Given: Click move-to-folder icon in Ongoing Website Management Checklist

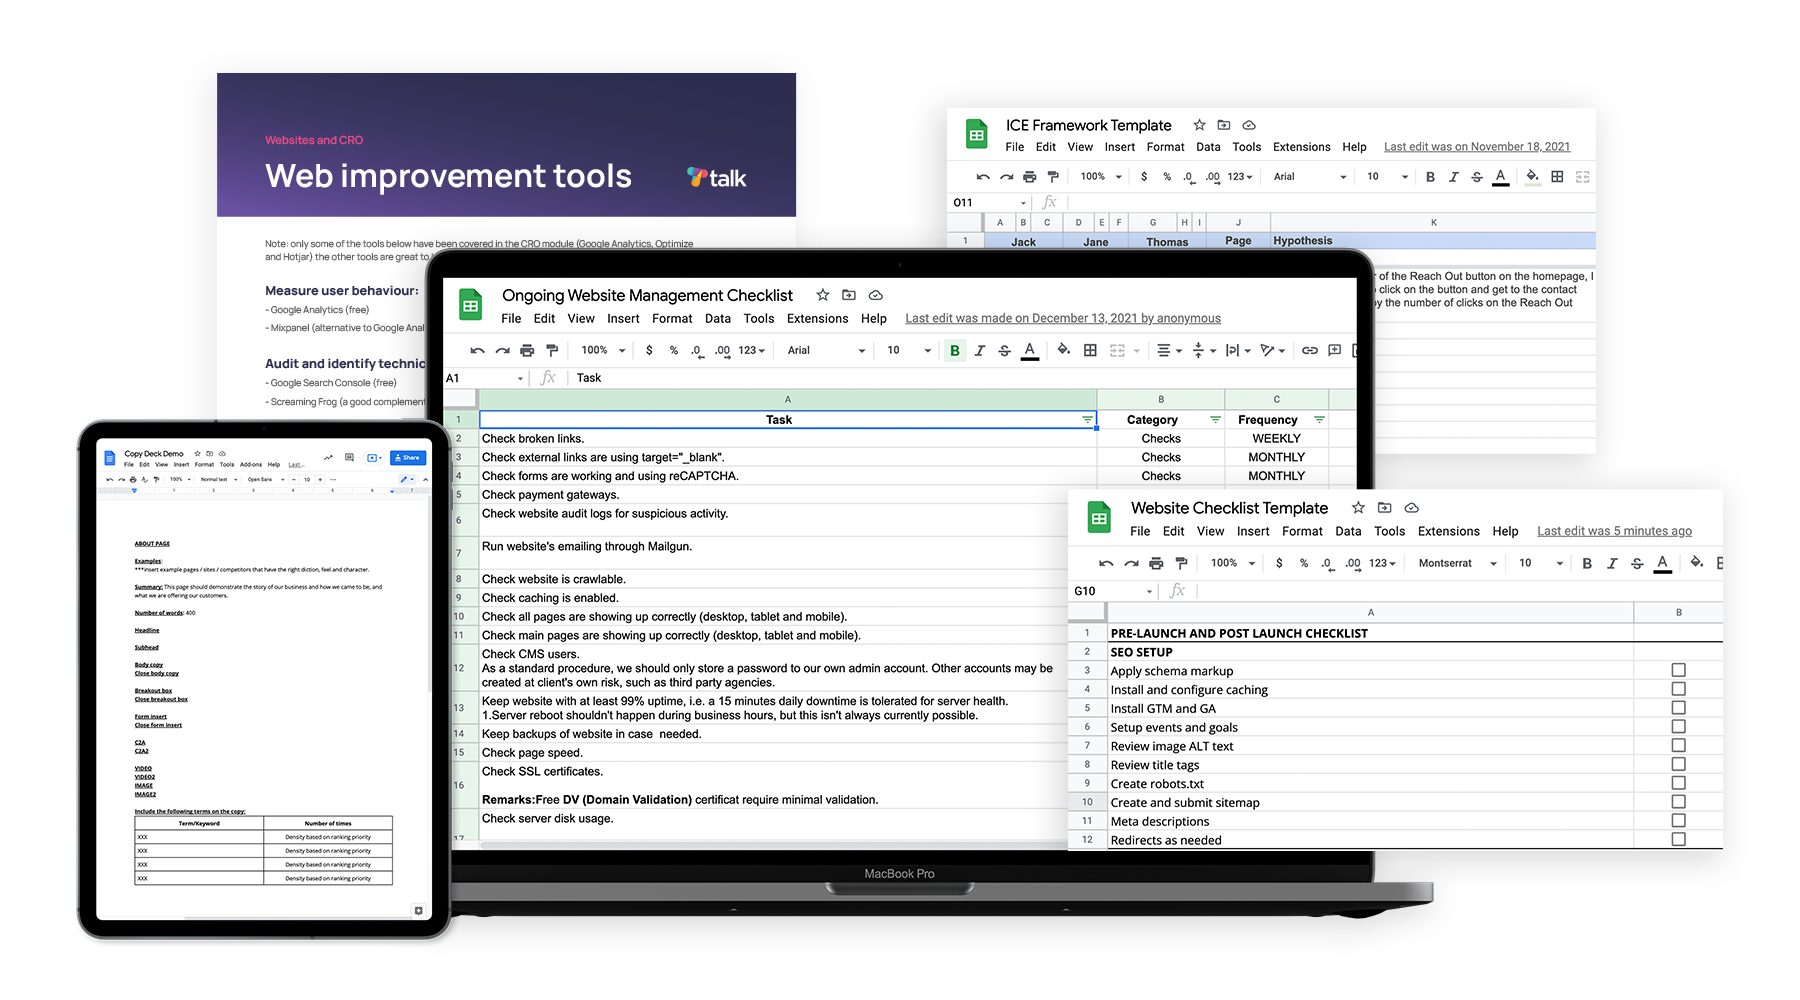Looking at the screenshot, I should [x=849, y=295].
